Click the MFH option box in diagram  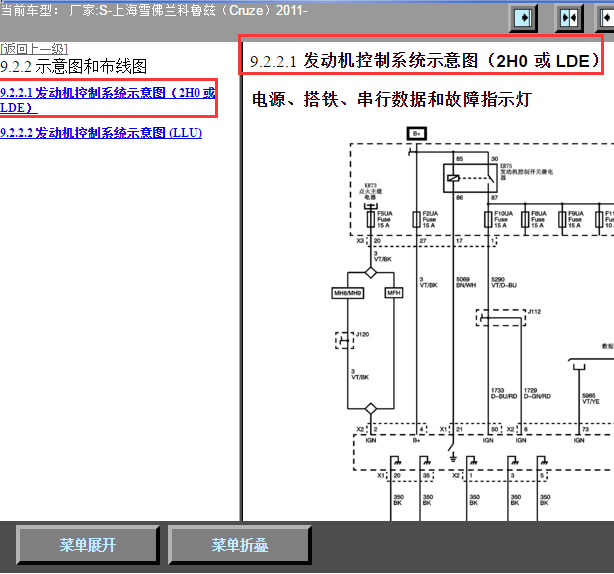[394, 293]
